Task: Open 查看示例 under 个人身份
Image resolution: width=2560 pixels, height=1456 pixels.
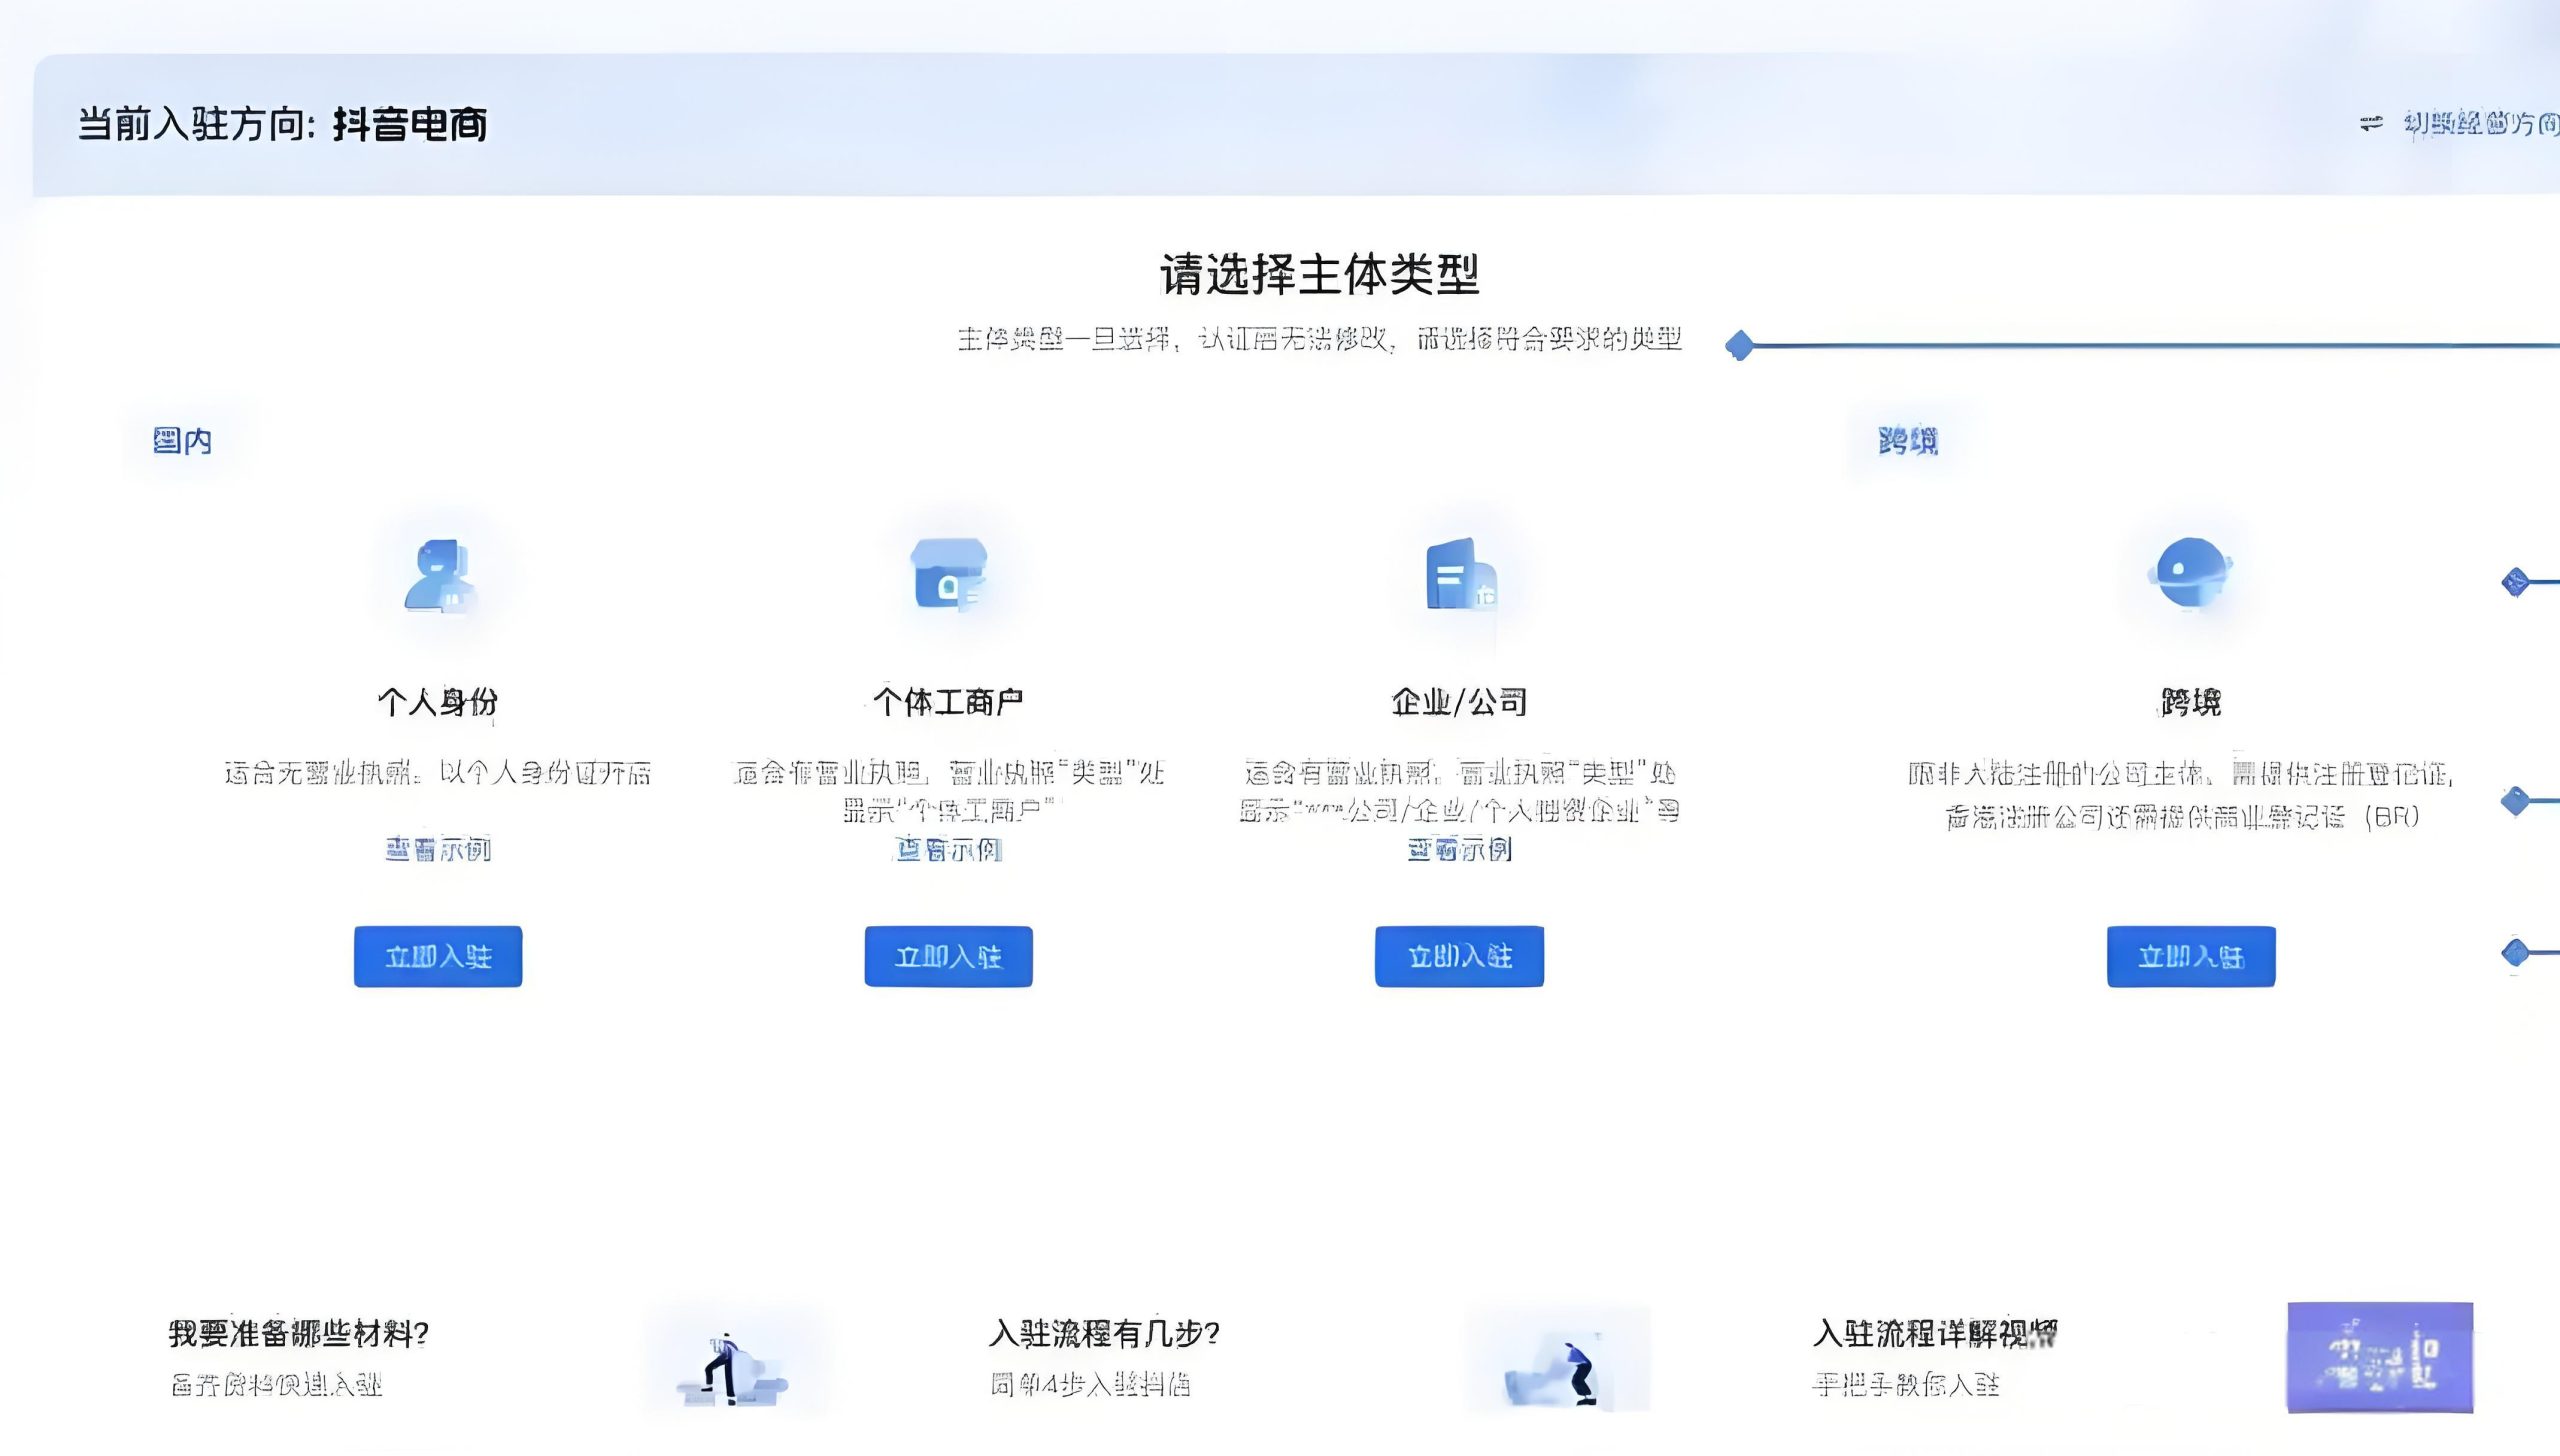Action: [437, 849]
